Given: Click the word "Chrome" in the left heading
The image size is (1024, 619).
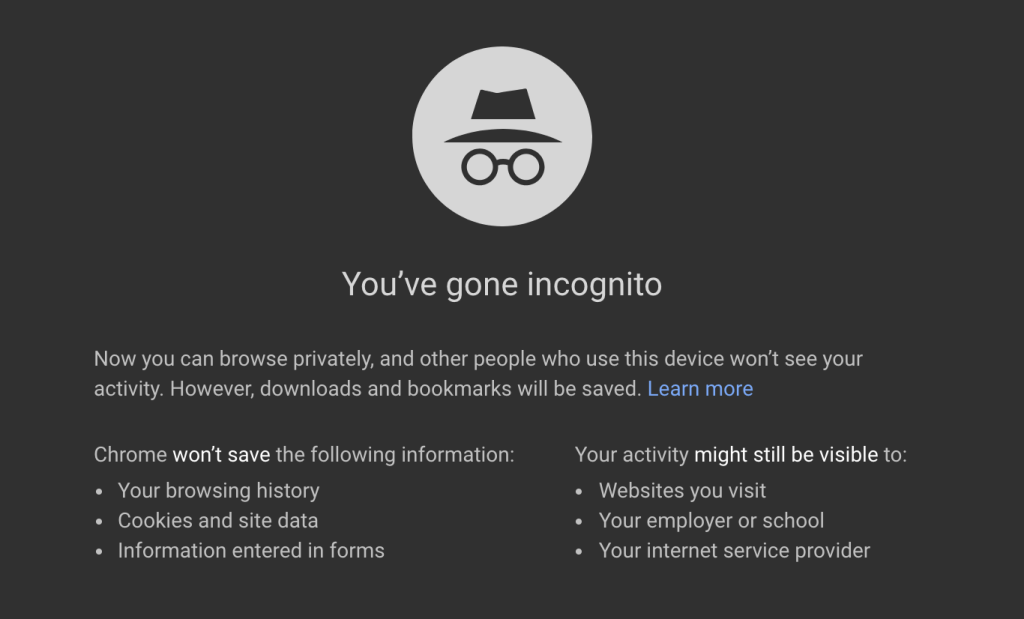Looking at the screenshot, I should point(130,455).
